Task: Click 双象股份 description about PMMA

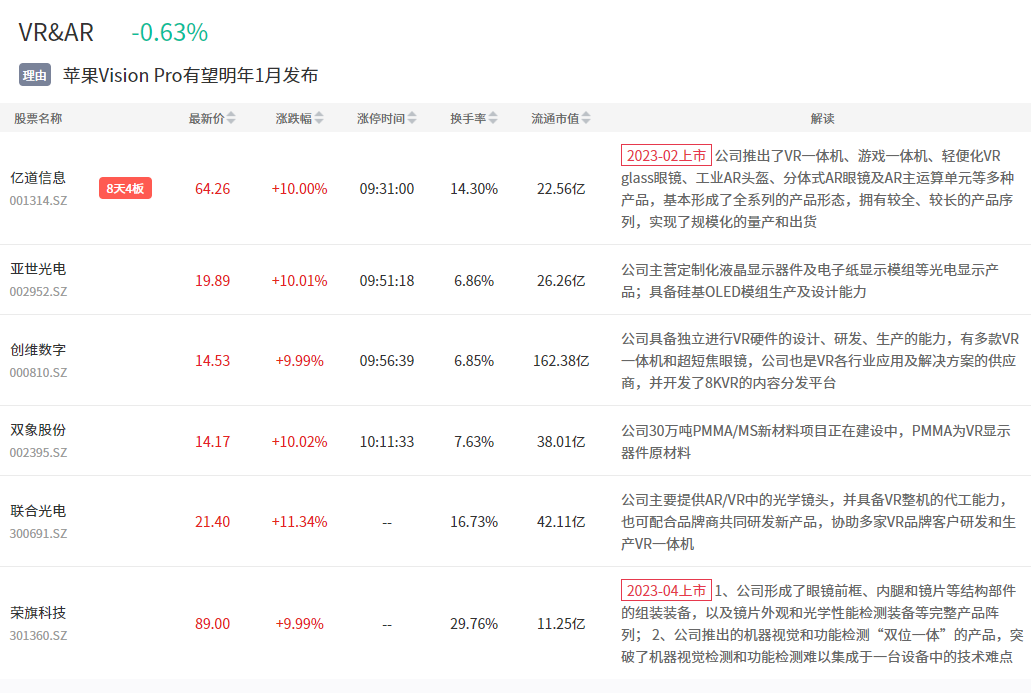Action: 816,442
